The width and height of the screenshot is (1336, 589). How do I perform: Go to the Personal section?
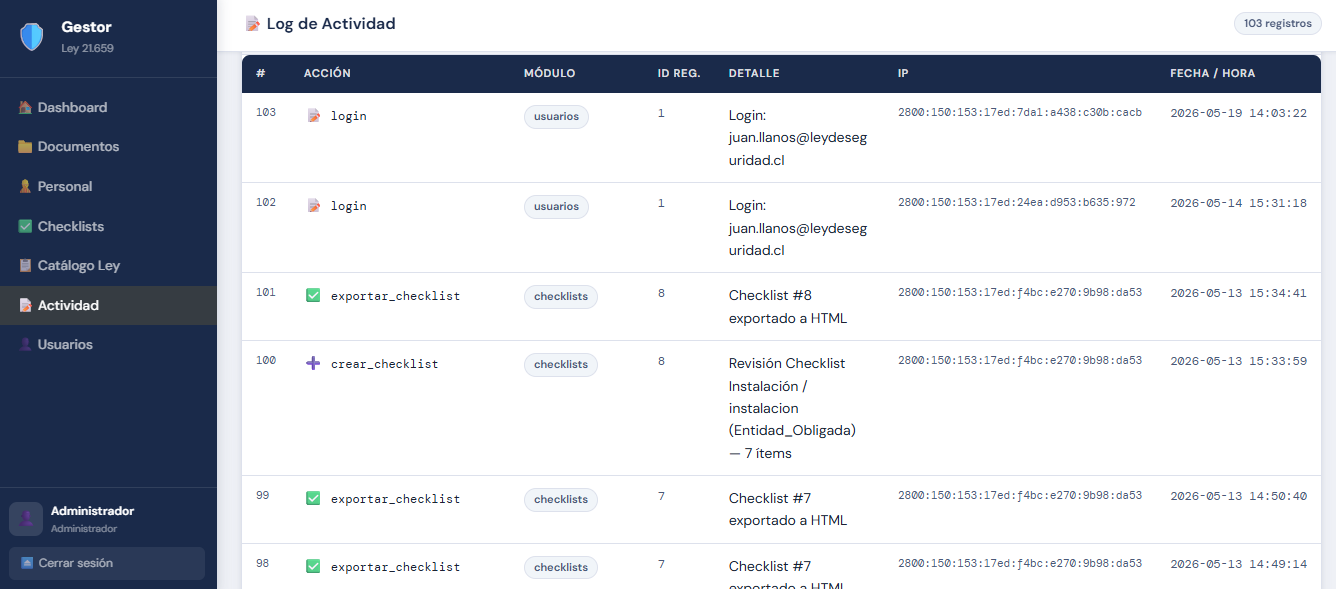108,187
